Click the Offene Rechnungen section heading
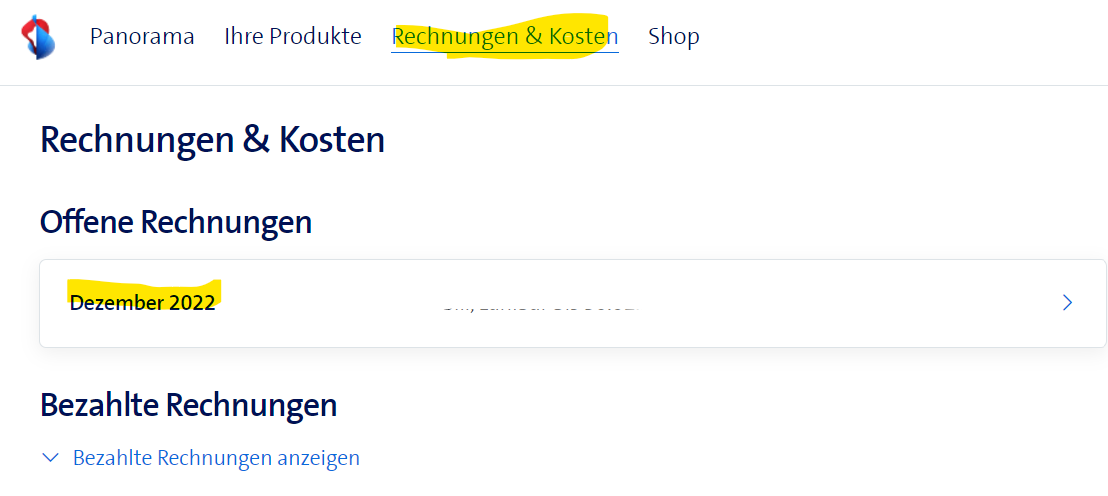 (x=176, y=222)
